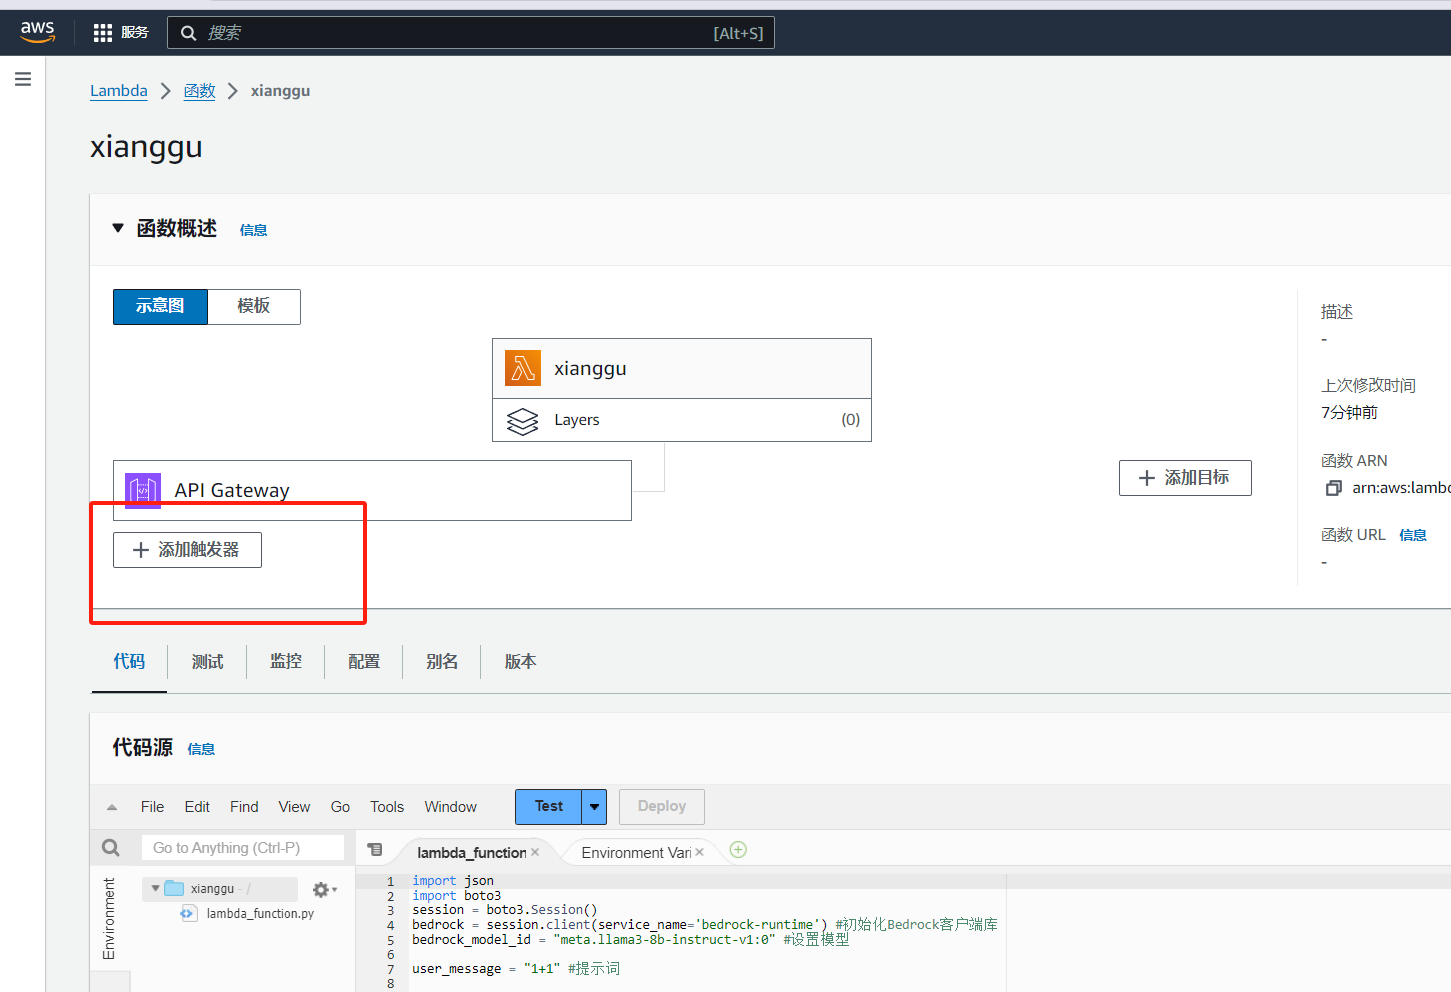Open 信息 link next to 函数 URL

tap(1413, 535)
